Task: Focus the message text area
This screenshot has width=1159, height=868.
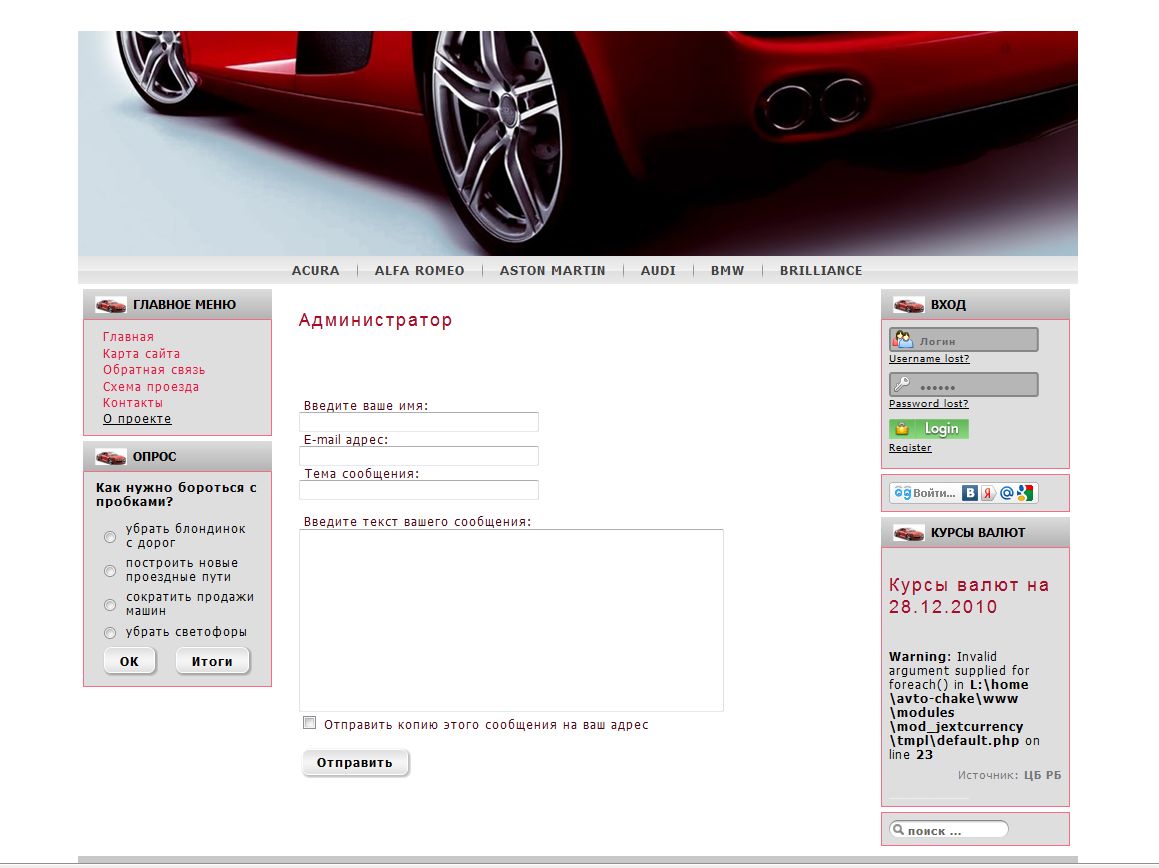Action: point(511,620)
